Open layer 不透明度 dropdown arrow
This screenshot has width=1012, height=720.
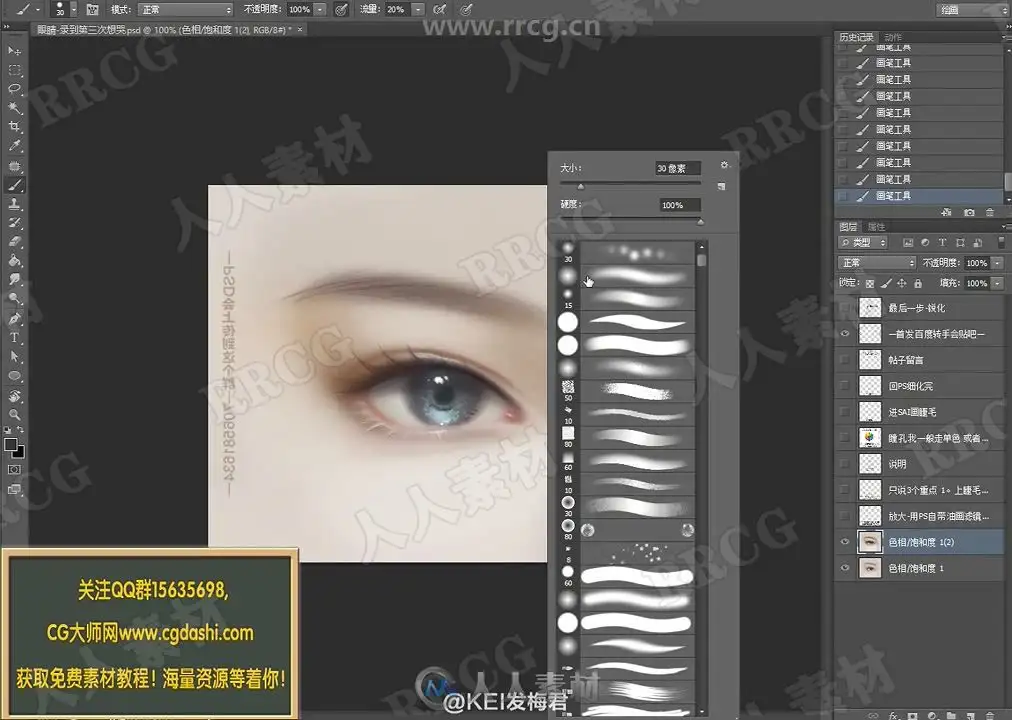coord(998,263)
